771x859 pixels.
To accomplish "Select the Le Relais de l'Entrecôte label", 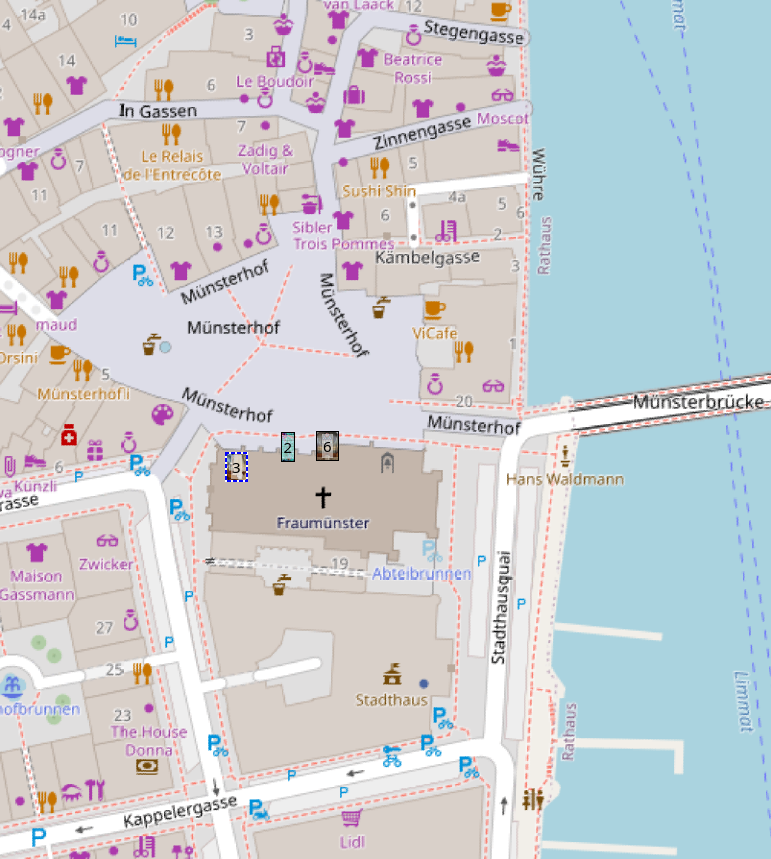I will (171, 165).
